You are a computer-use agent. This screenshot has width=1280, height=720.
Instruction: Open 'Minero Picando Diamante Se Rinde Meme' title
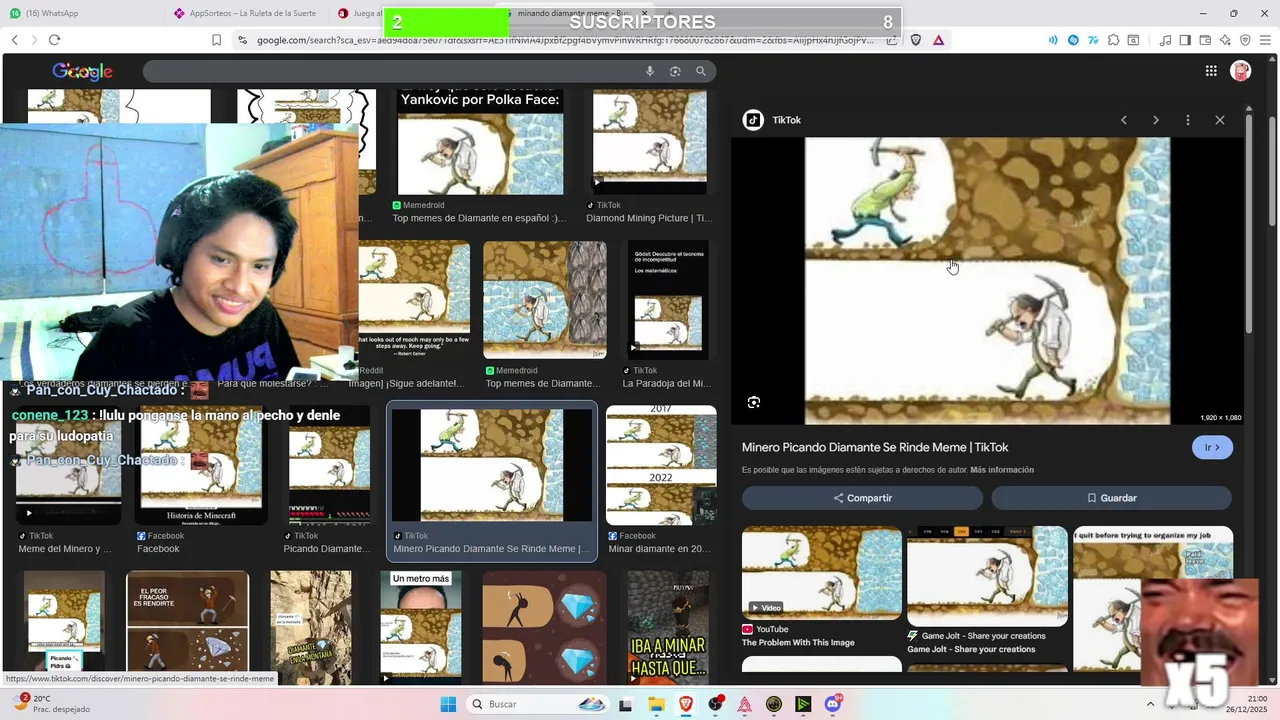[875, 447]
